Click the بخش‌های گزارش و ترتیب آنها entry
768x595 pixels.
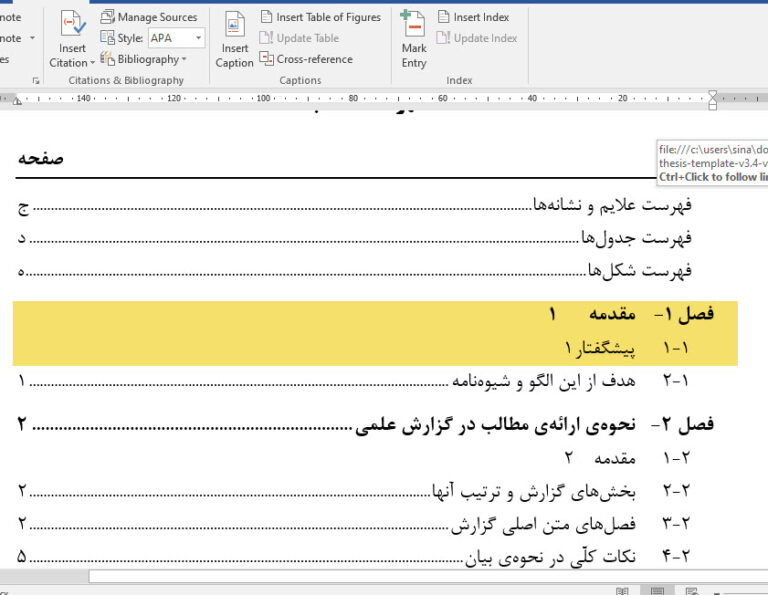coord(354,491)
